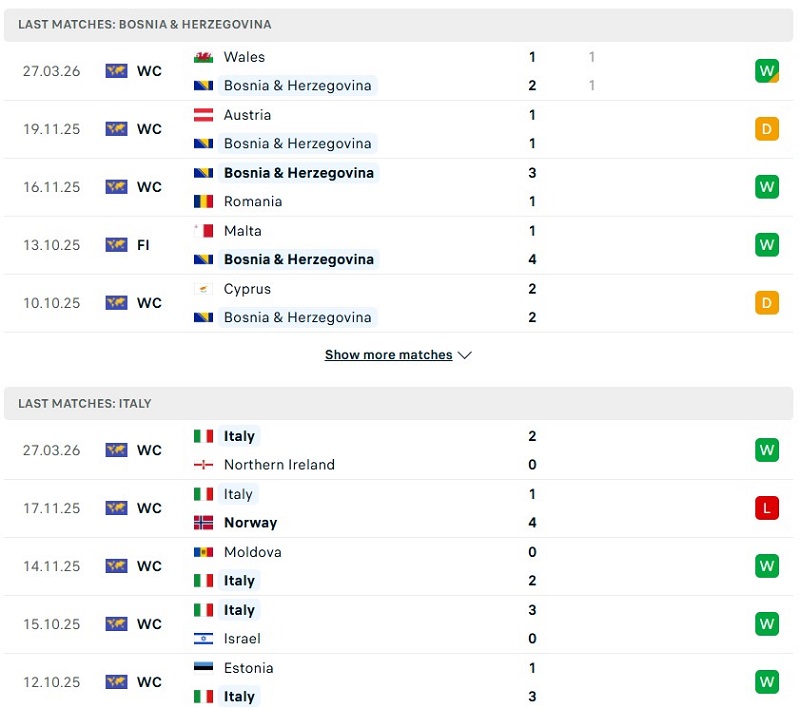This screenshot has width=800, height=708.
Task: Expand the Show more matches chevron
Action: [465, 355]
